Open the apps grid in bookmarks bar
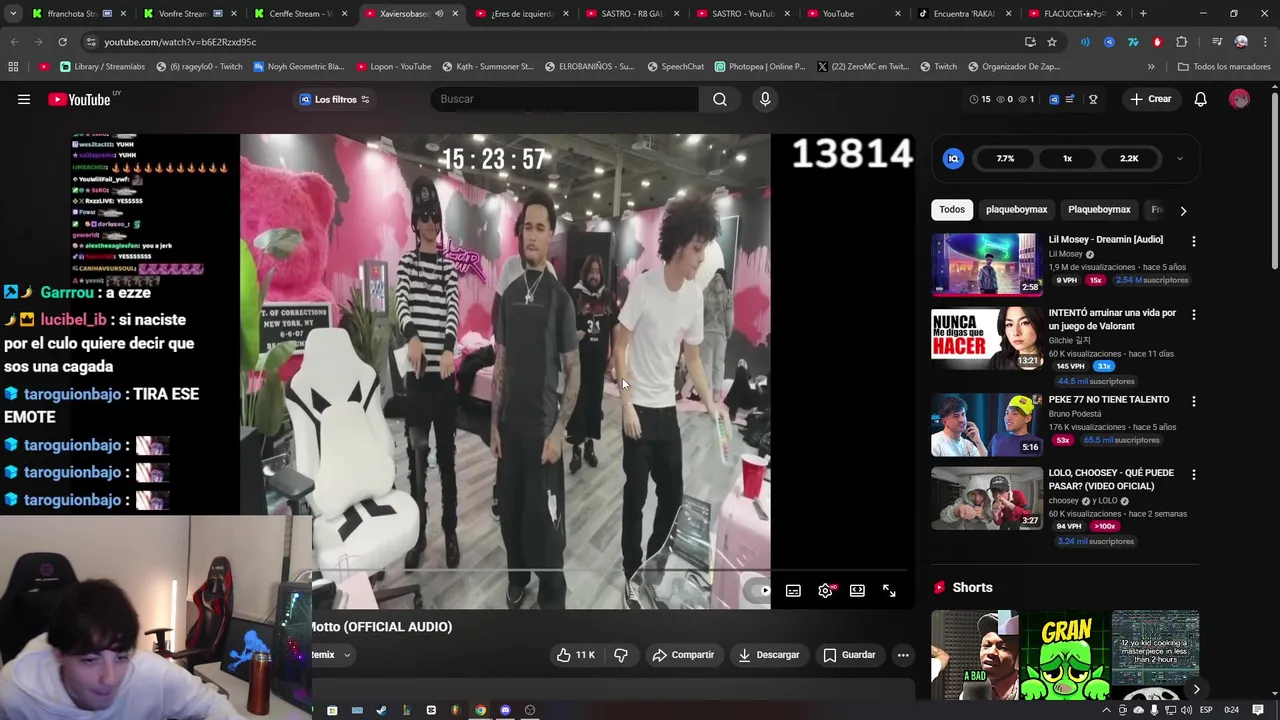The width and height of the screenshot is (1280, 720). (x=13, y=67)
